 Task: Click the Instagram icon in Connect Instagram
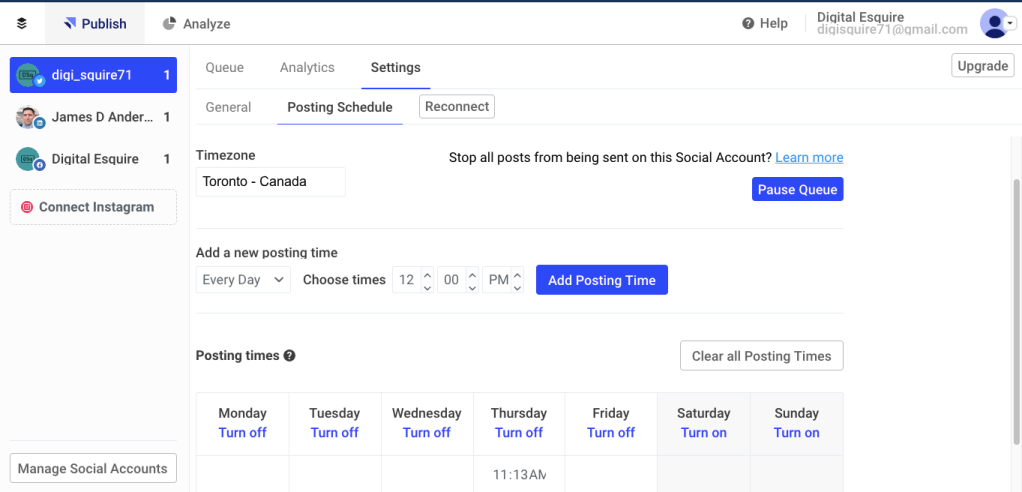pos(27,207)
